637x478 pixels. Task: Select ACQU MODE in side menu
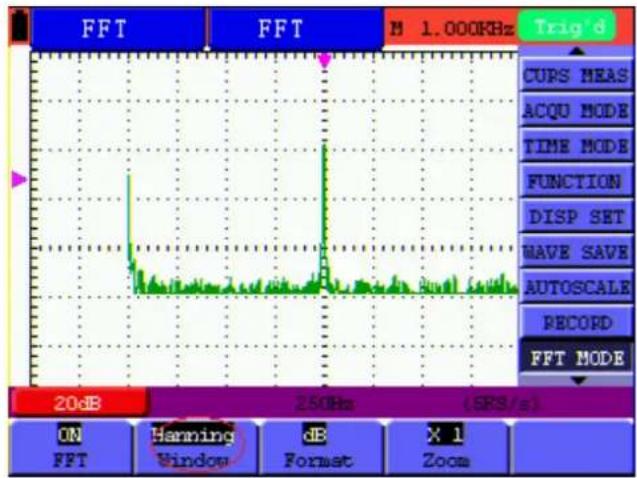click(576, 110)
